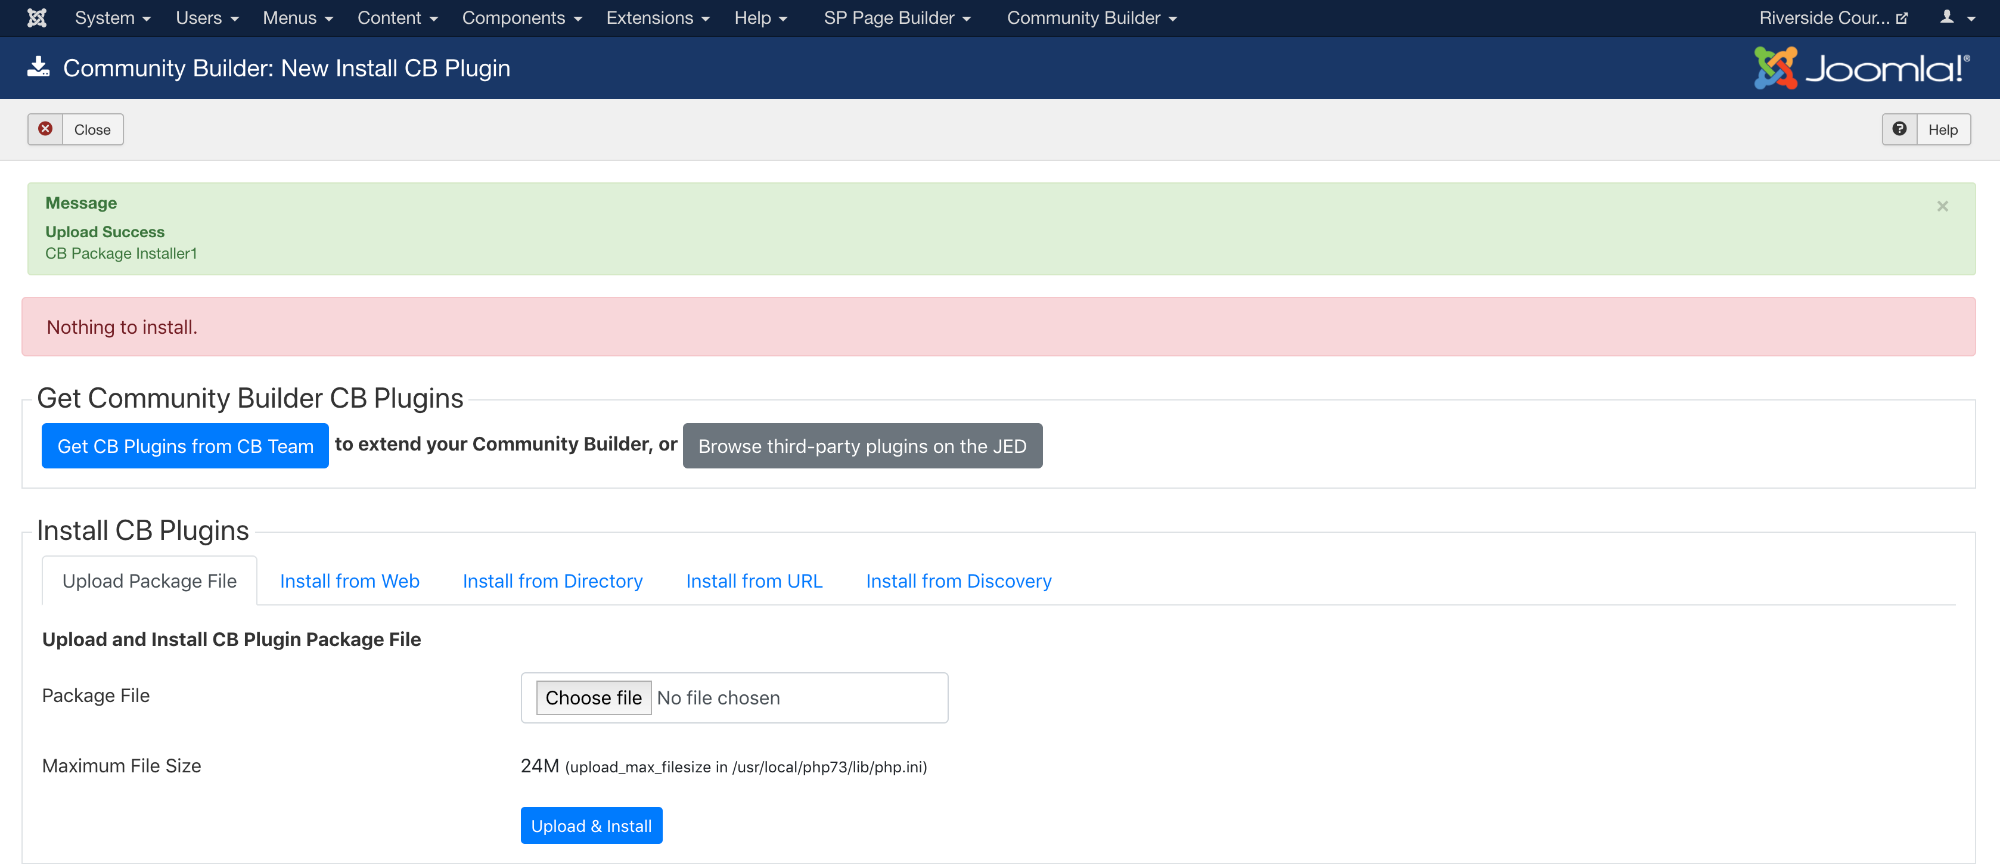The width and height of the screenshot is (2000, 868).
Task: Click the question mark help icon
Action: point(1899,129)
